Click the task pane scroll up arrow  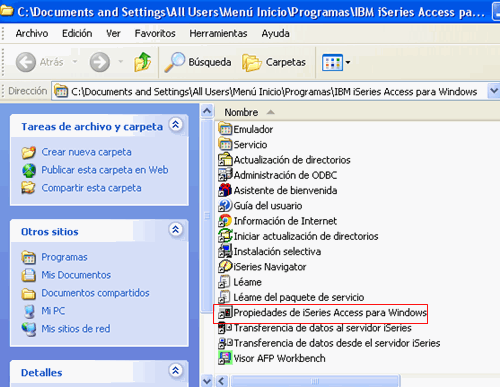pyautogui.click(x=207, y=111)
